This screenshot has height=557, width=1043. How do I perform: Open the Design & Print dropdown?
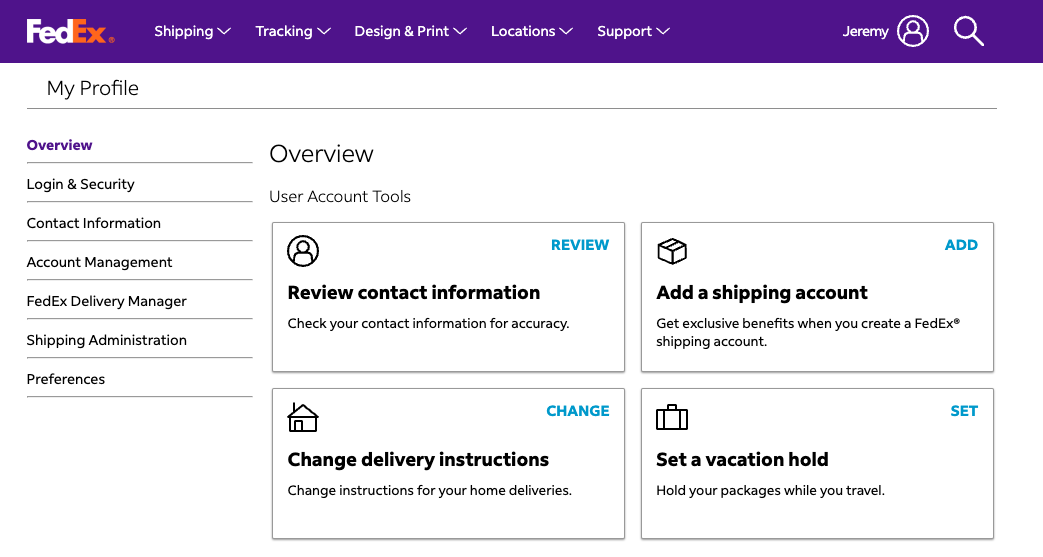(410, 31)
